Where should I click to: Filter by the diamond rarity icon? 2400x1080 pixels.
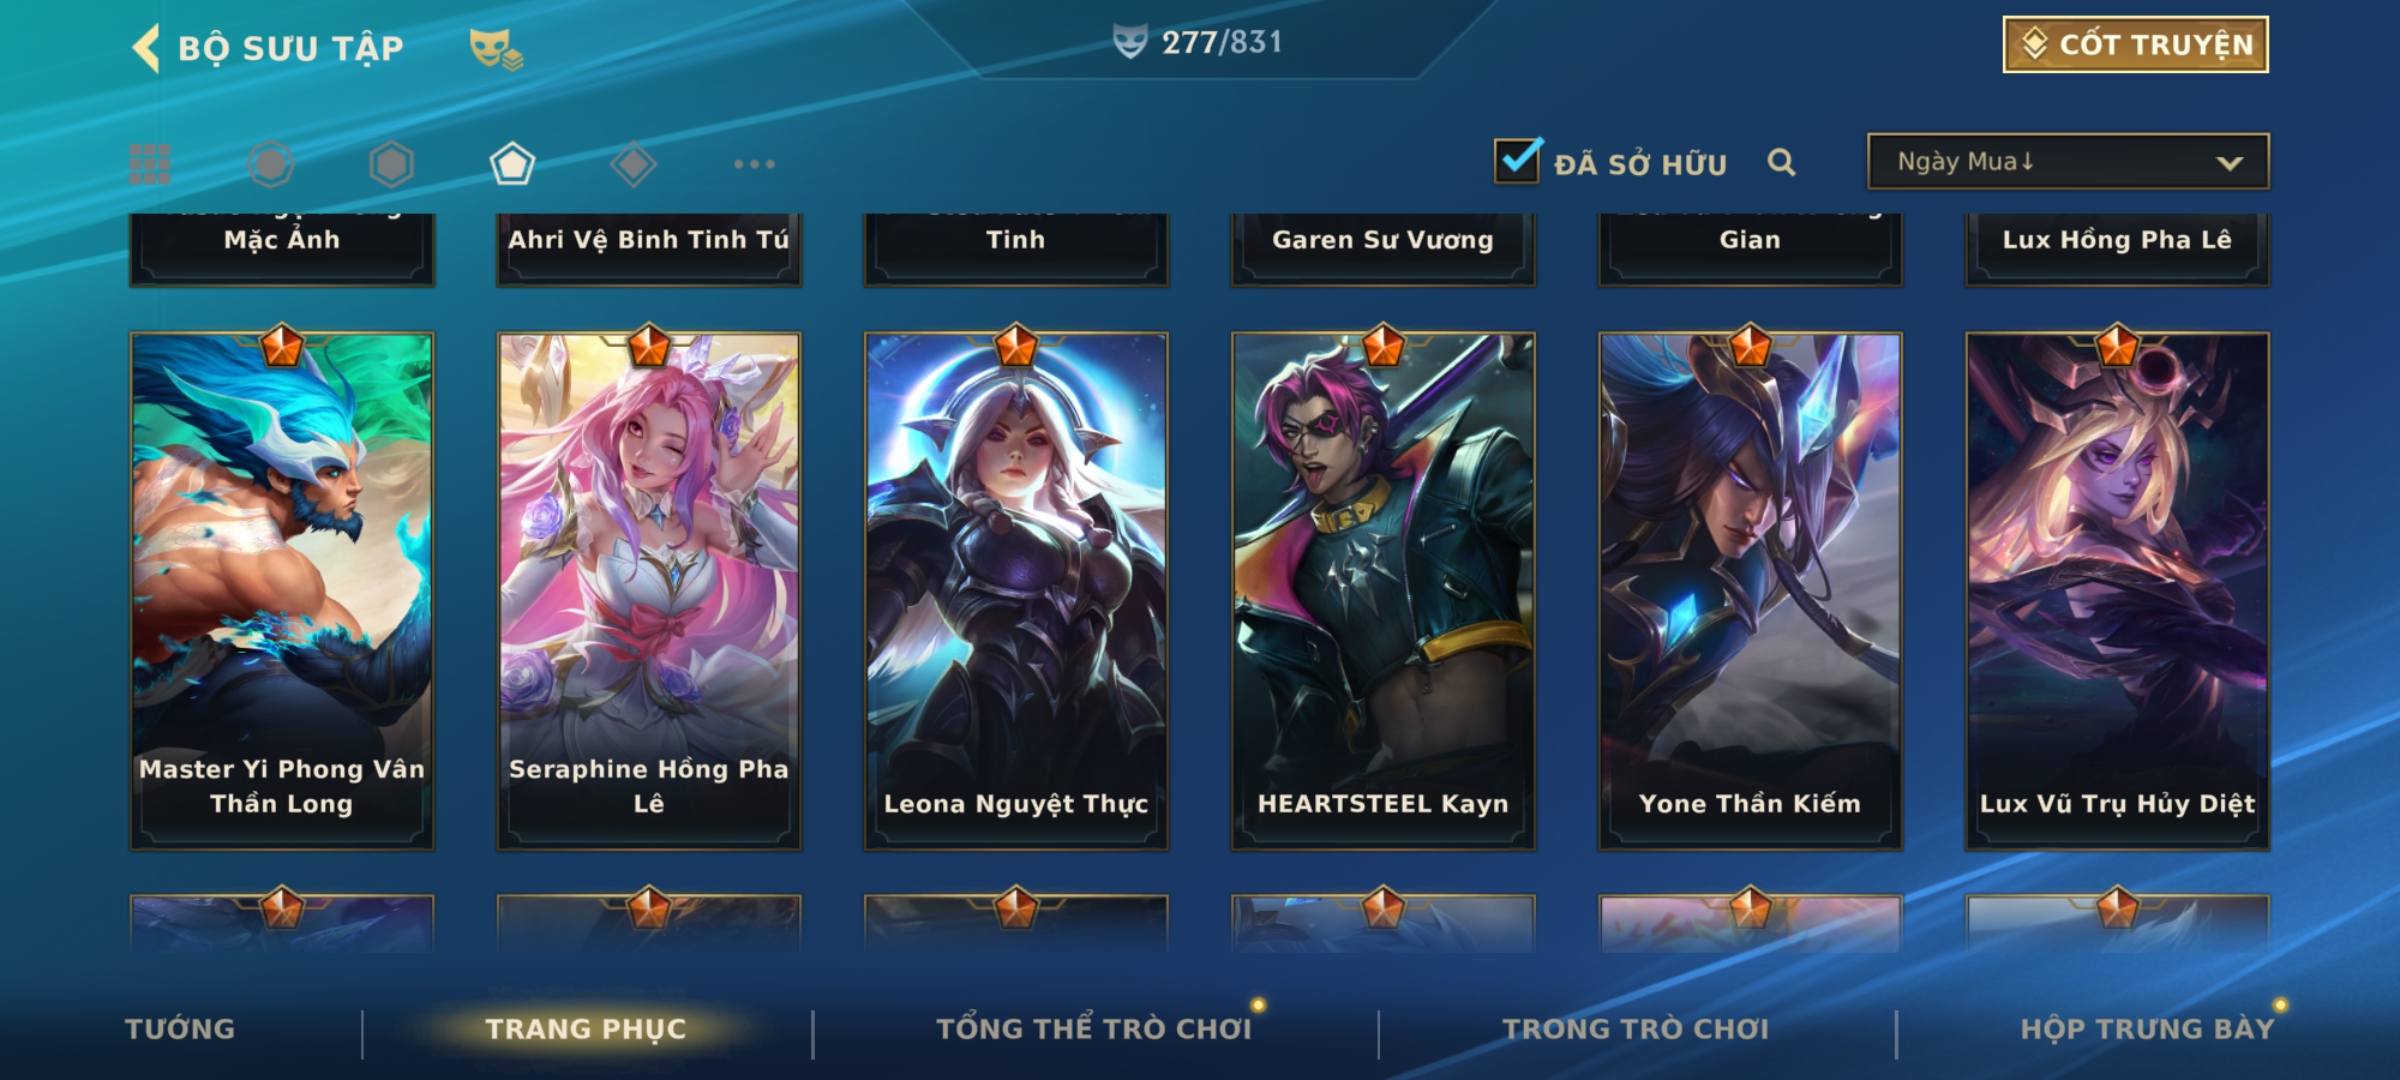click(633, 164)
